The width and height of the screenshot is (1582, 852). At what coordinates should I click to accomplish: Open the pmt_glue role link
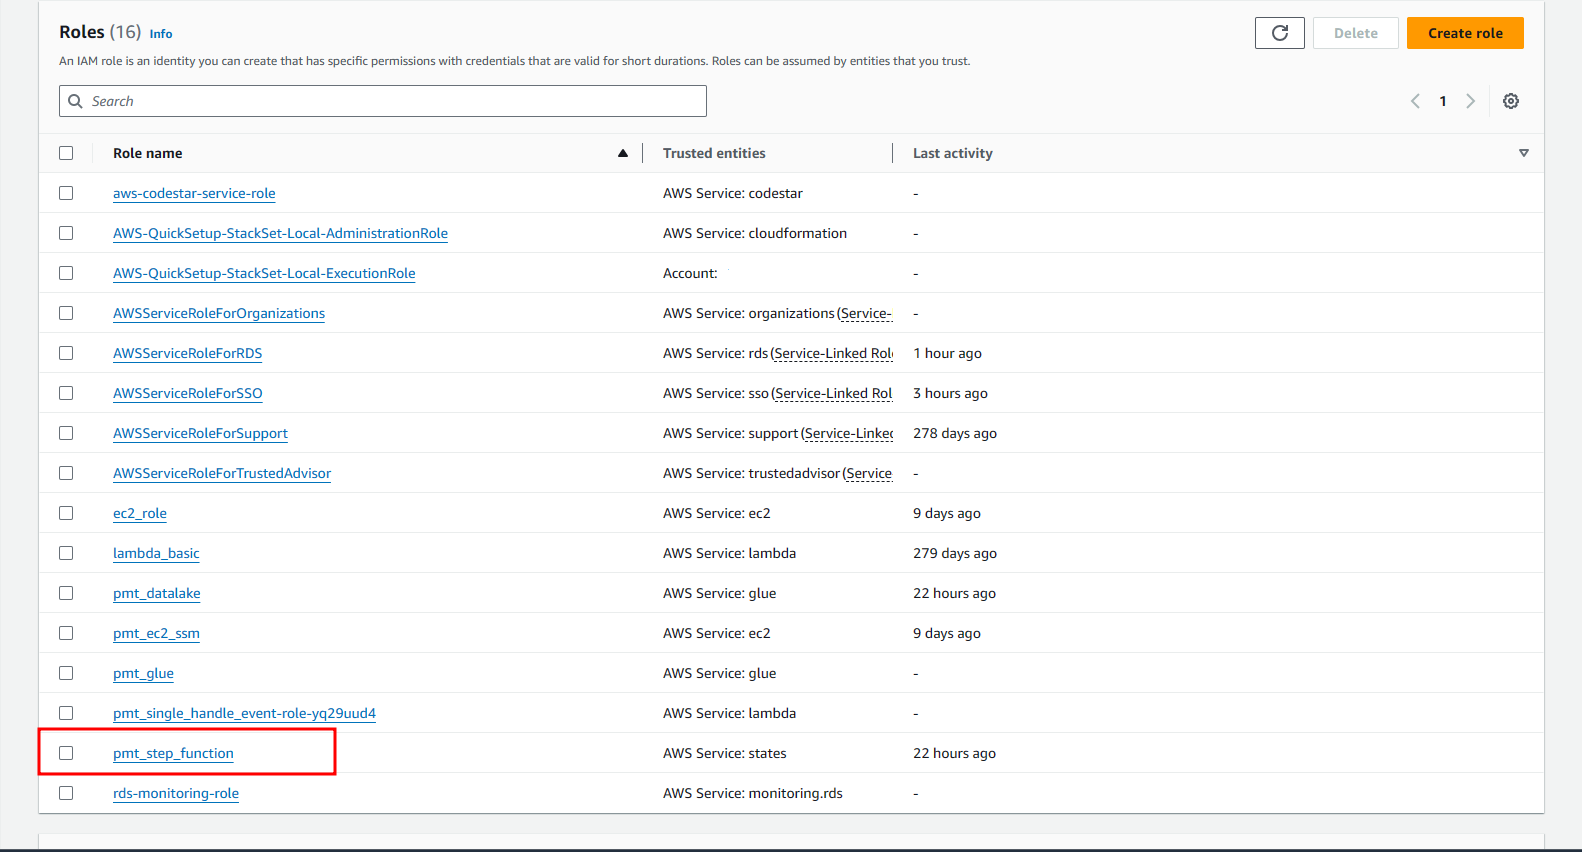coord(143,673)
